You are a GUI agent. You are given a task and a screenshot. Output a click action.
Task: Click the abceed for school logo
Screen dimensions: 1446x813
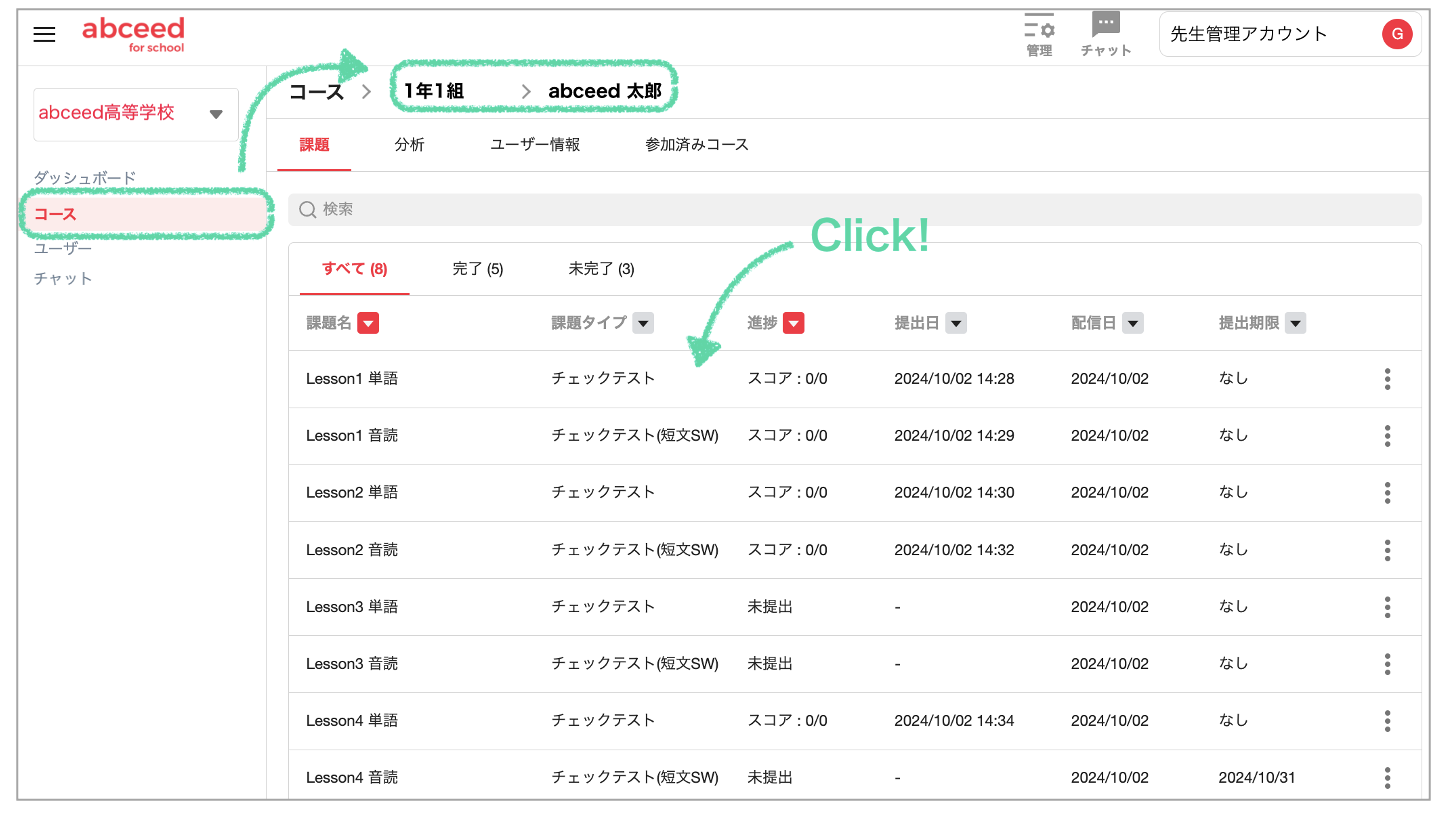pyautogui.click(x=133, y=34)
